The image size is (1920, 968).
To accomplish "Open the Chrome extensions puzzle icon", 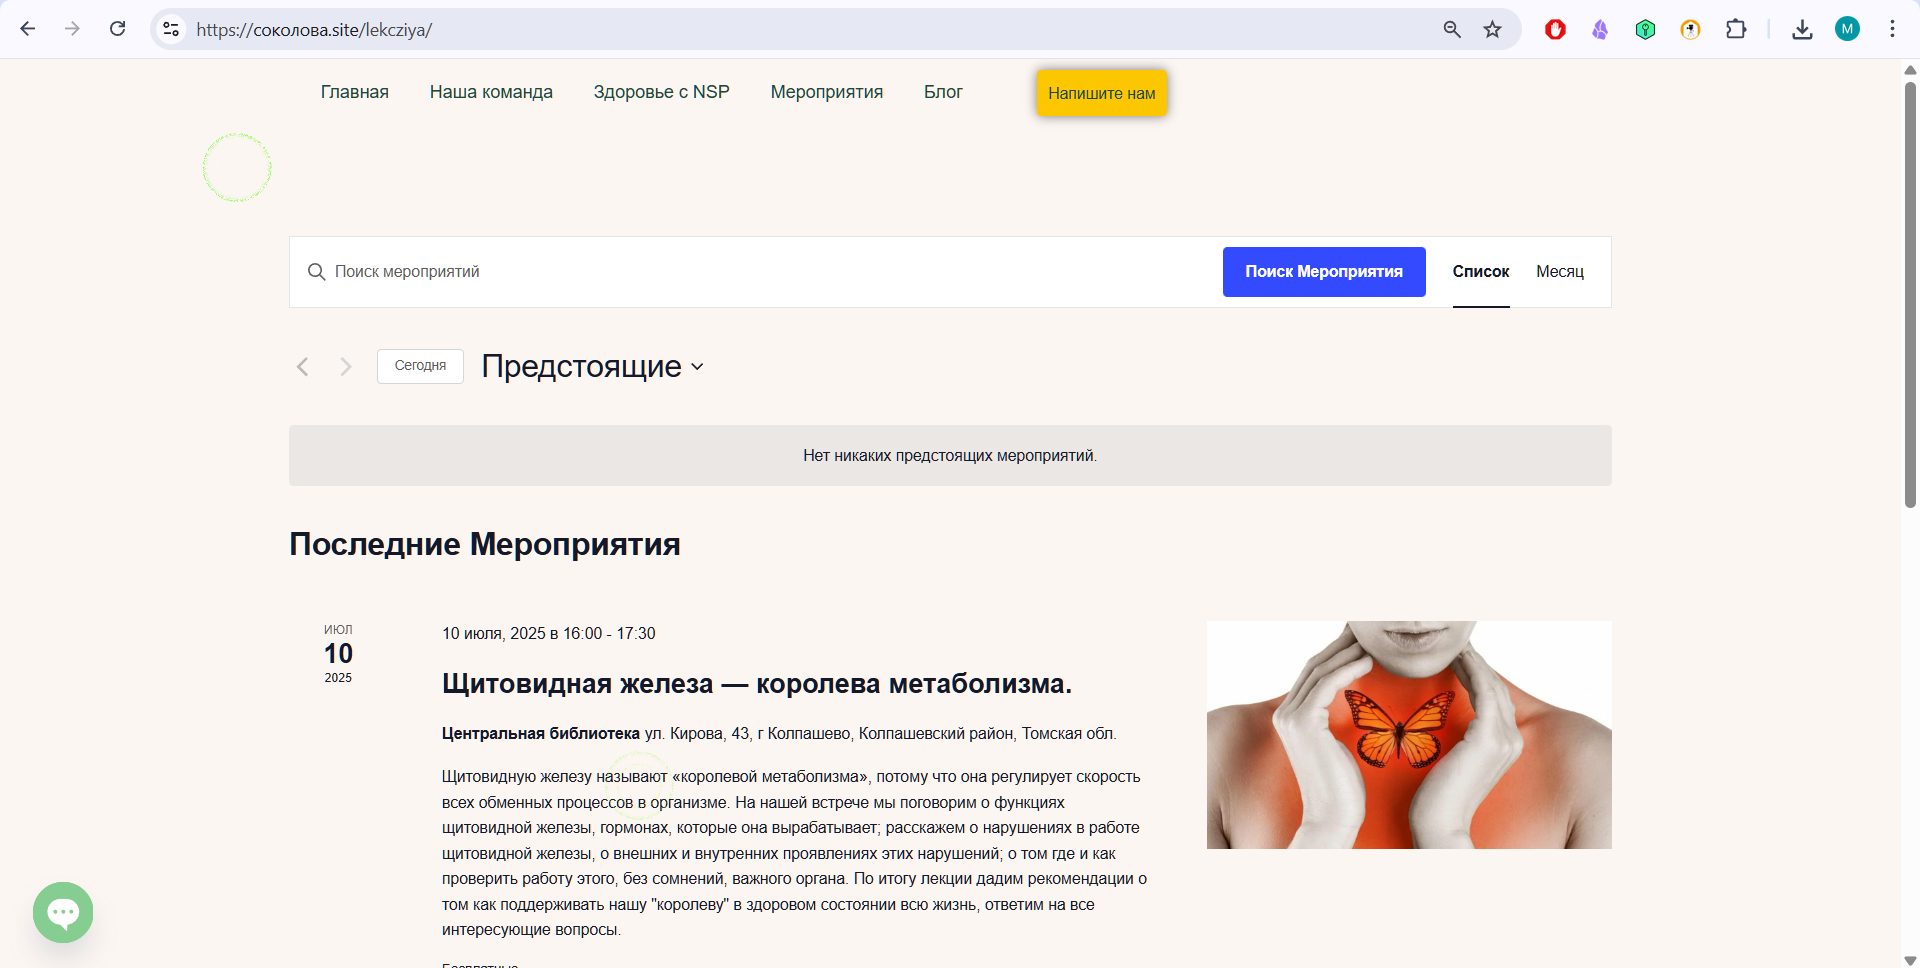I will point(1736,29).
